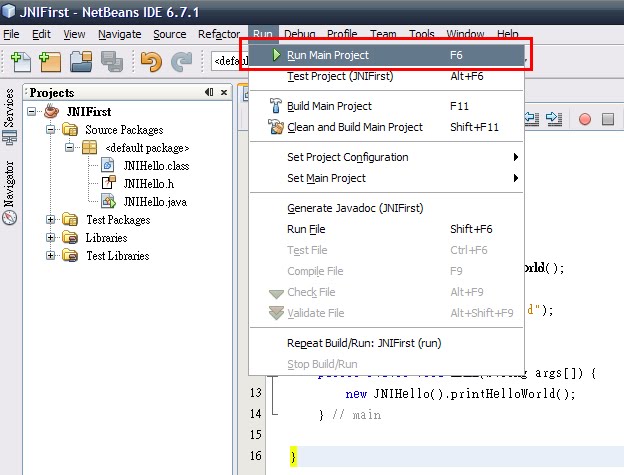The width and height of the screenshot is (624, 475).
Task: Choose Clean and Build Main Project
Action: [x=386, y=127]
